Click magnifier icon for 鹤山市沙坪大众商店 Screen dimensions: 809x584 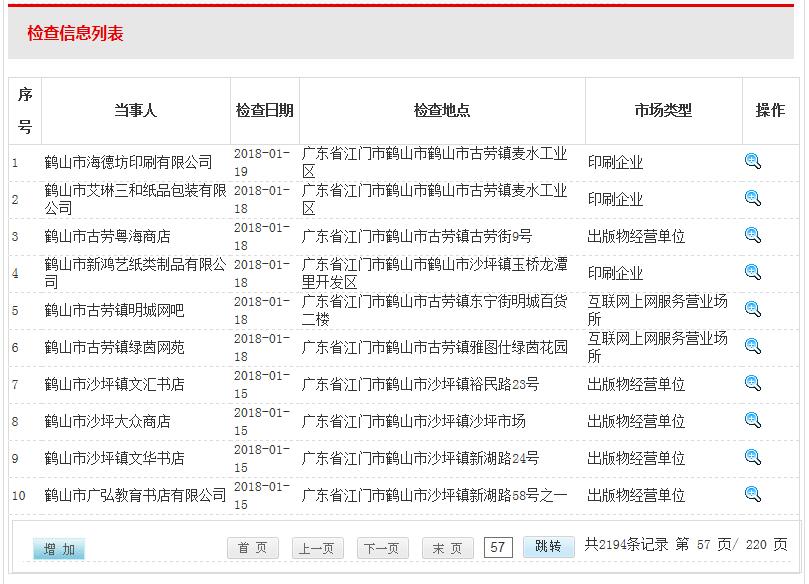coord(753,420)
